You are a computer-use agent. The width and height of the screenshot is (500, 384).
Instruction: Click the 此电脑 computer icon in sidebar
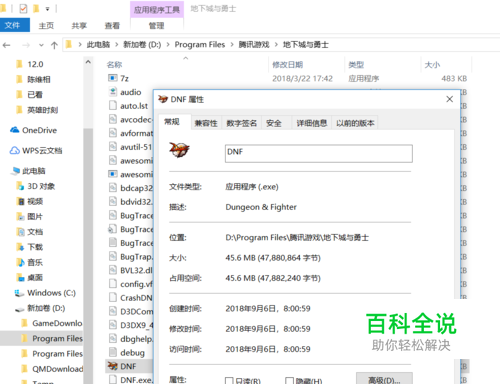point(15,171)
